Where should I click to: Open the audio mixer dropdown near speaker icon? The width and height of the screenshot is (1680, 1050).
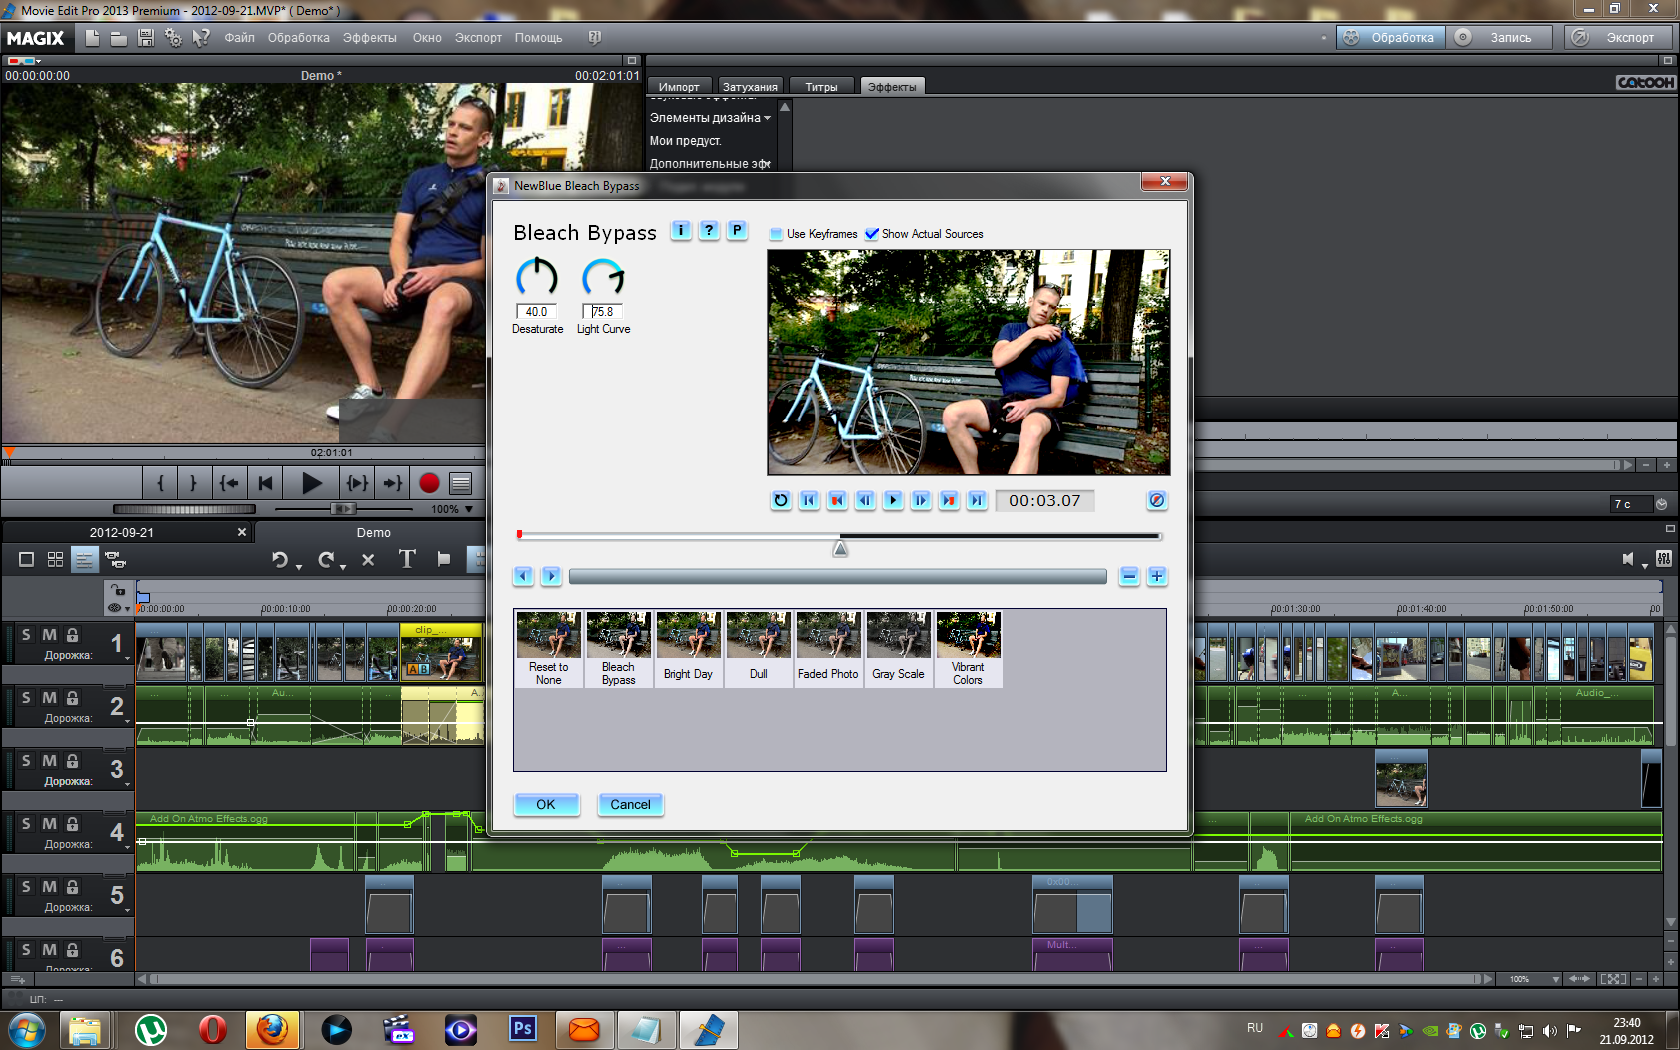pos(1645,567)
